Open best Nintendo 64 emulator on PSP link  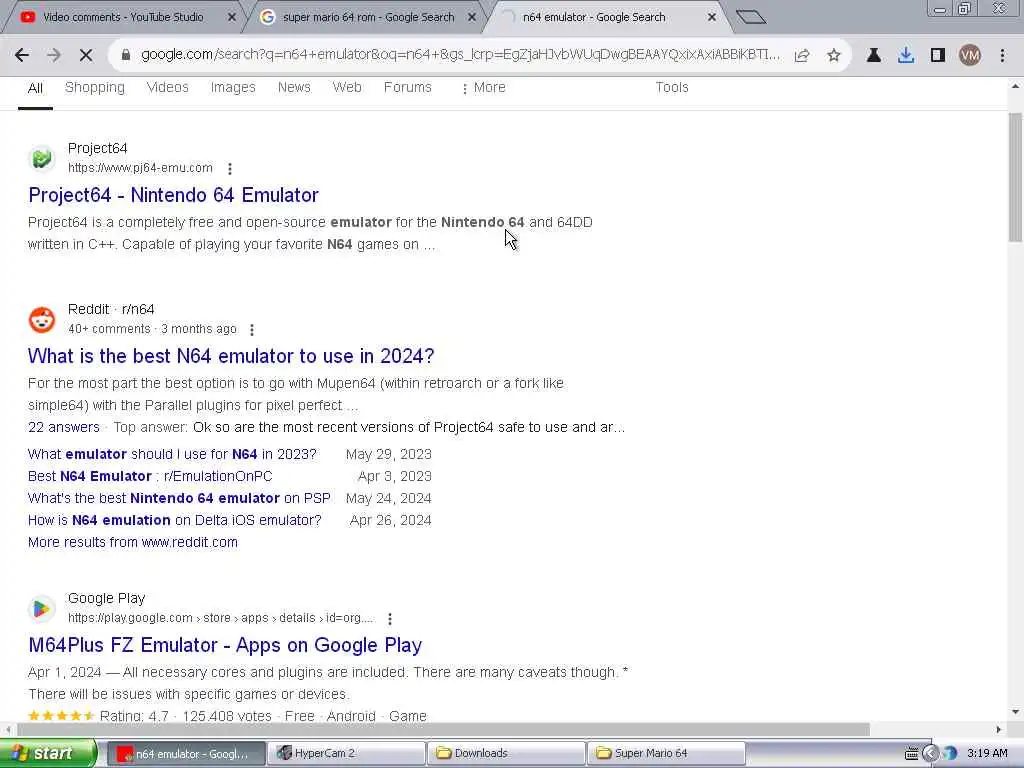pos(180,498)
